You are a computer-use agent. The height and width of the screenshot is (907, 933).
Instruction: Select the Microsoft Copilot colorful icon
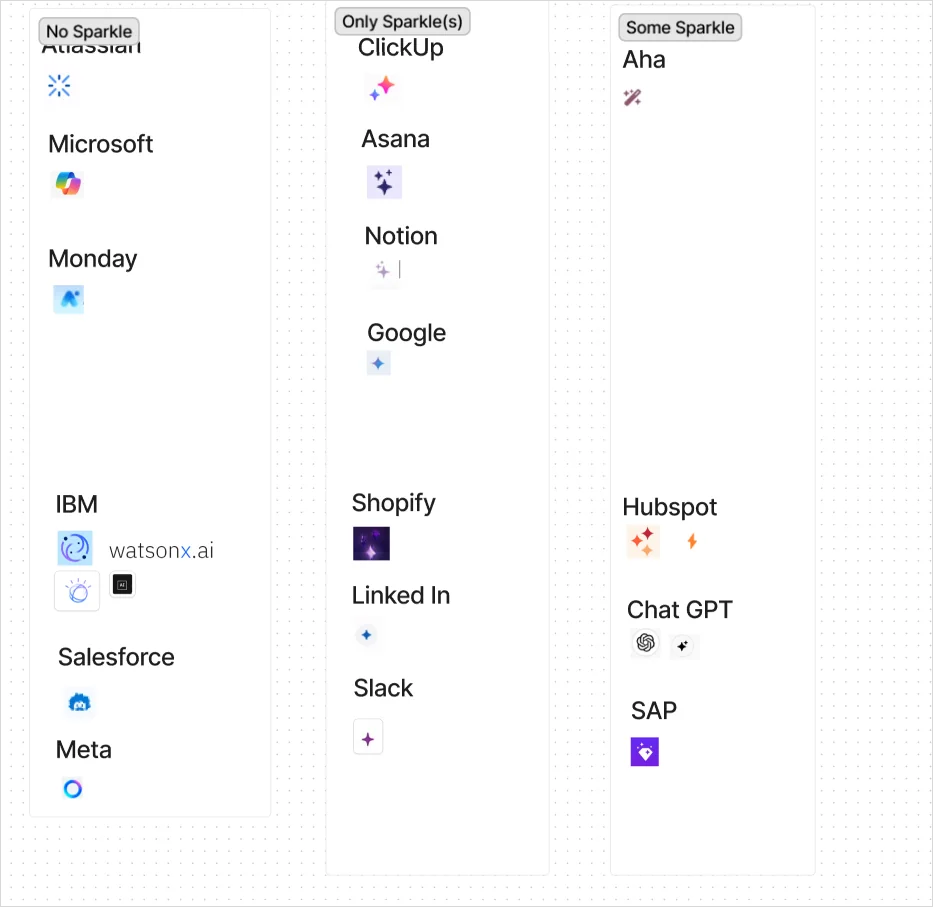[68, 184]
